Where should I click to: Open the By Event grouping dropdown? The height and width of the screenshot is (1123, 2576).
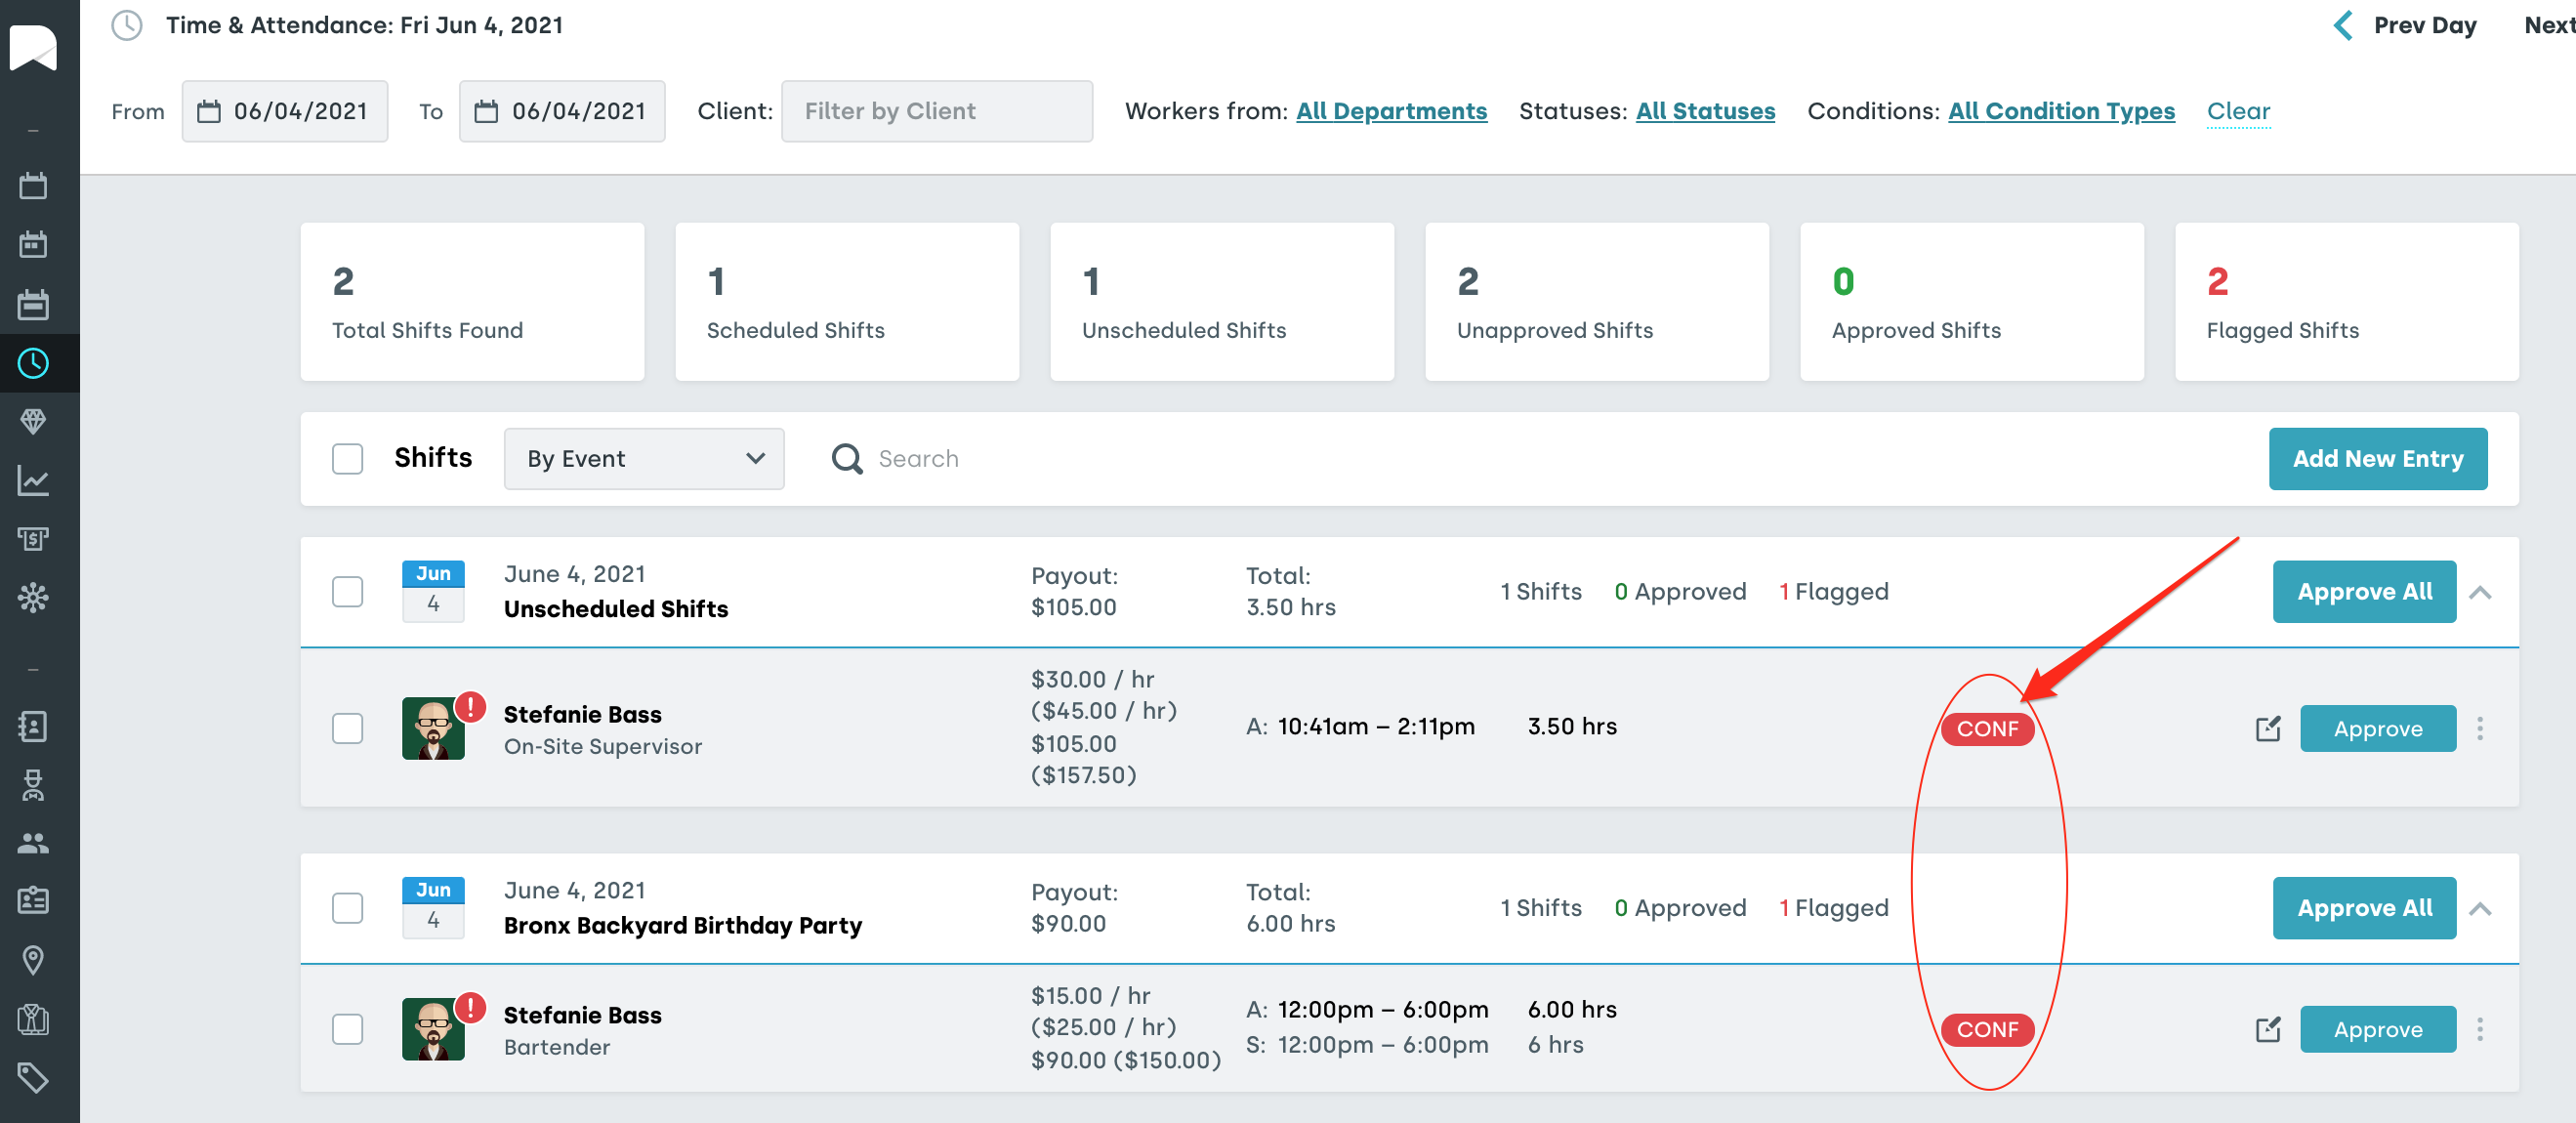coord(643,459)
